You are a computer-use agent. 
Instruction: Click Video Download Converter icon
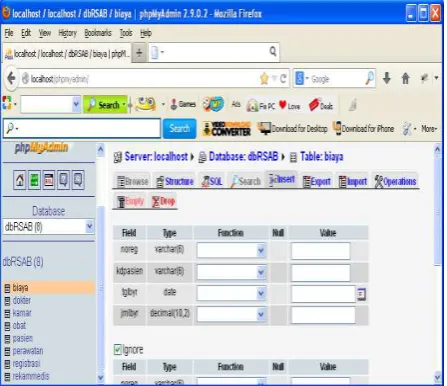click(227, 129)
